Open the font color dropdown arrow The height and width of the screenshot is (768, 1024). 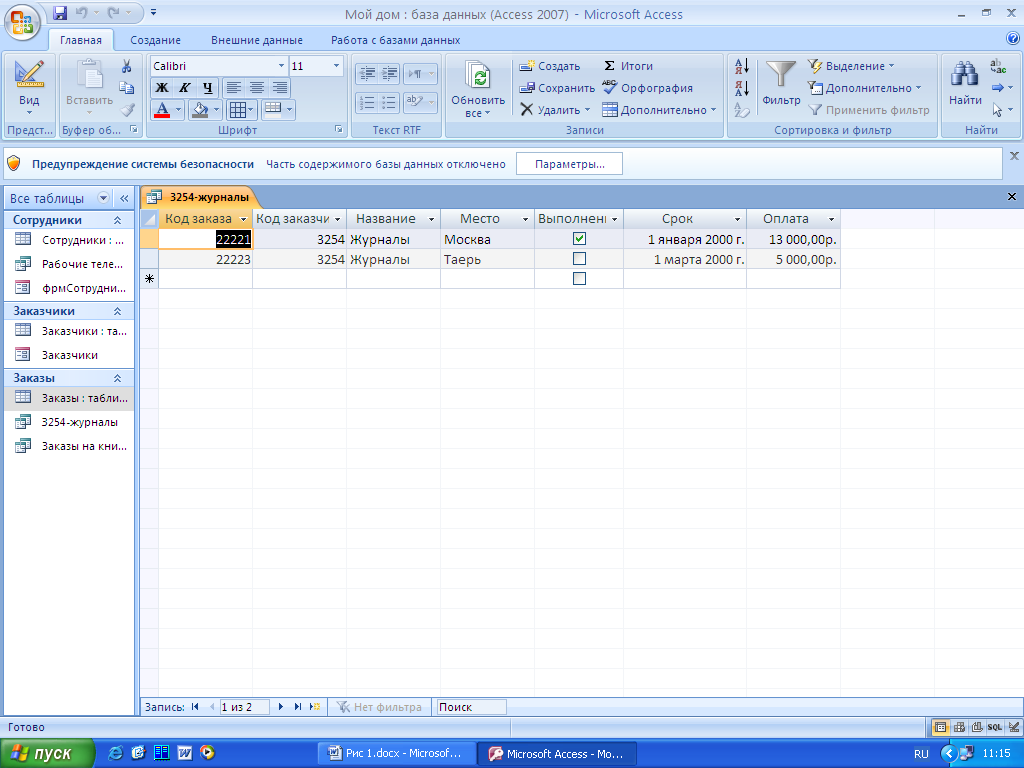coord(178,110)
